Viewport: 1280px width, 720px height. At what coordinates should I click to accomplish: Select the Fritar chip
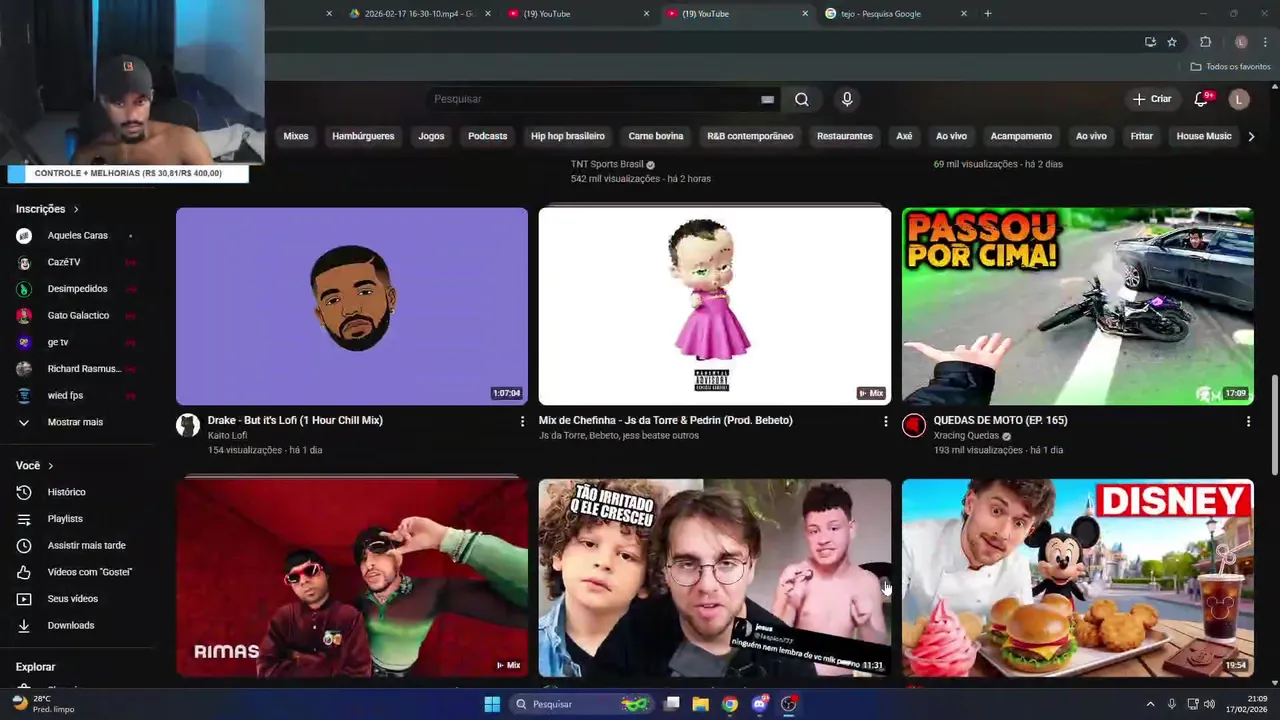[1142, 136]
